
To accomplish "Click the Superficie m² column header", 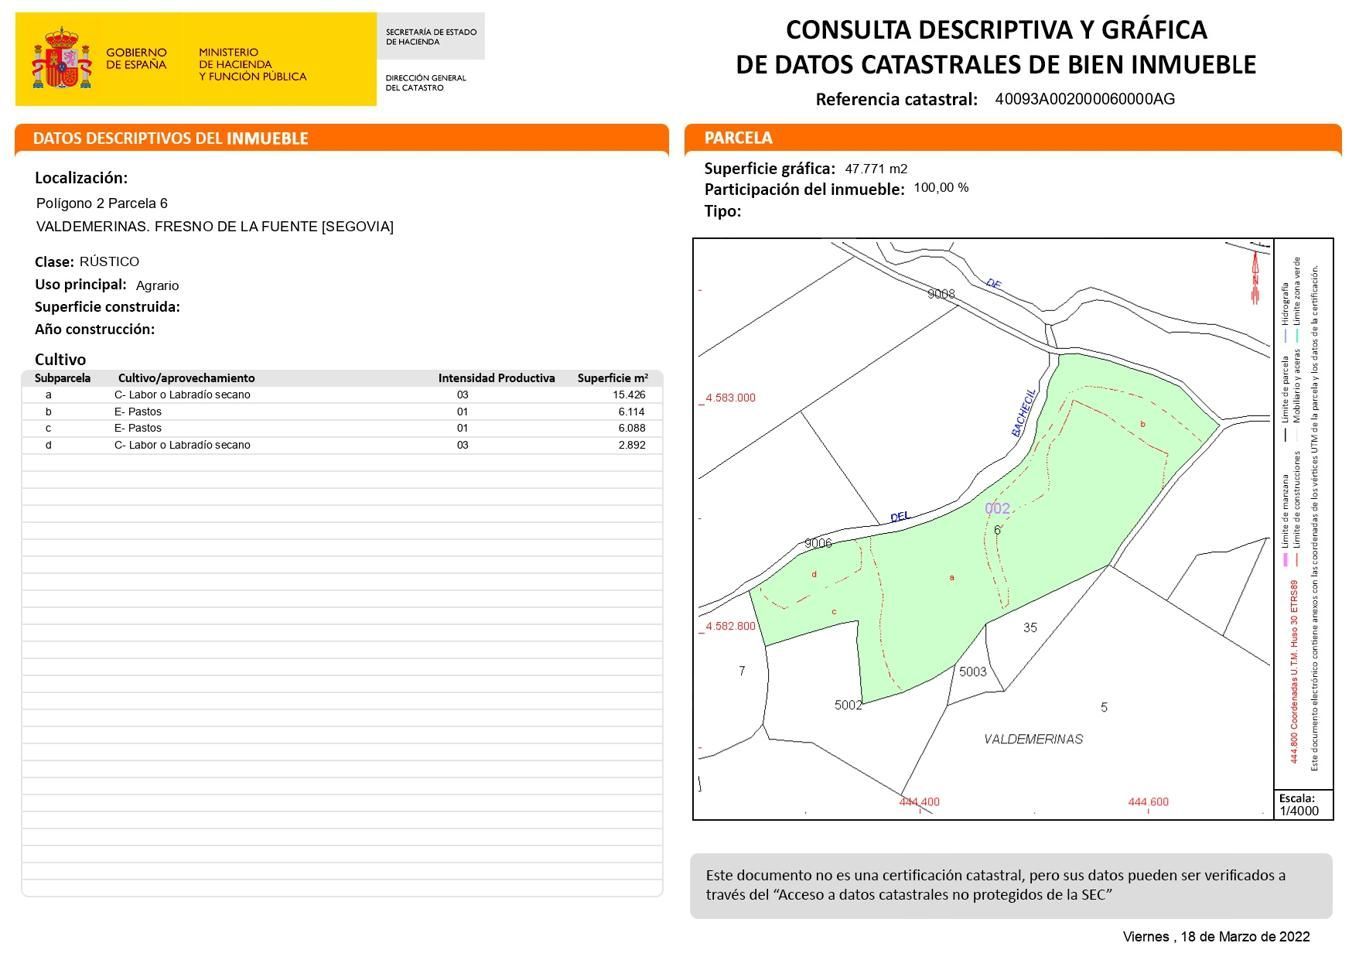I will tap(612, 378).
